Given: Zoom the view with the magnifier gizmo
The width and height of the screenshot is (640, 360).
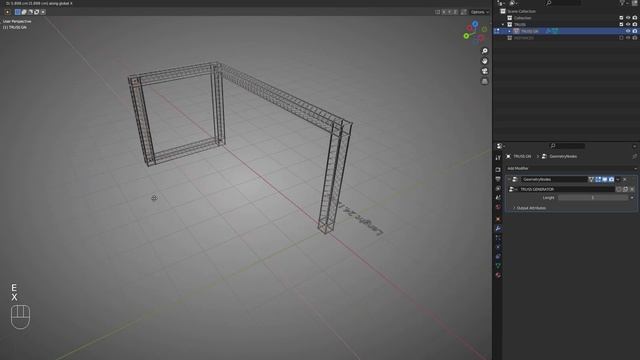Looking at the screenshot, I should click(484, 51).
